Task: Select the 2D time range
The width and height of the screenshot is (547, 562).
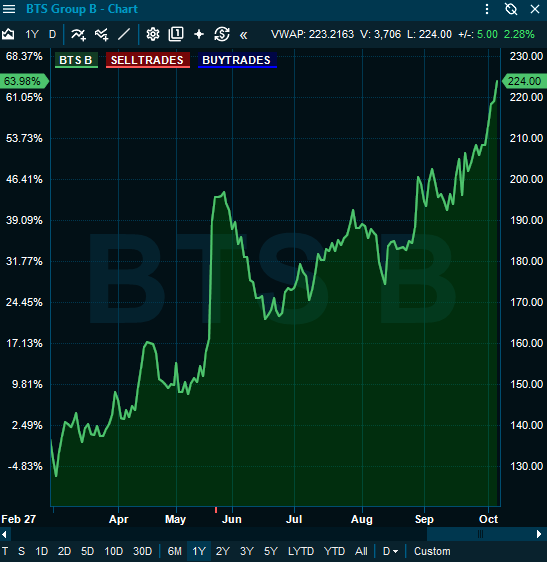Action: click(65, 551)
